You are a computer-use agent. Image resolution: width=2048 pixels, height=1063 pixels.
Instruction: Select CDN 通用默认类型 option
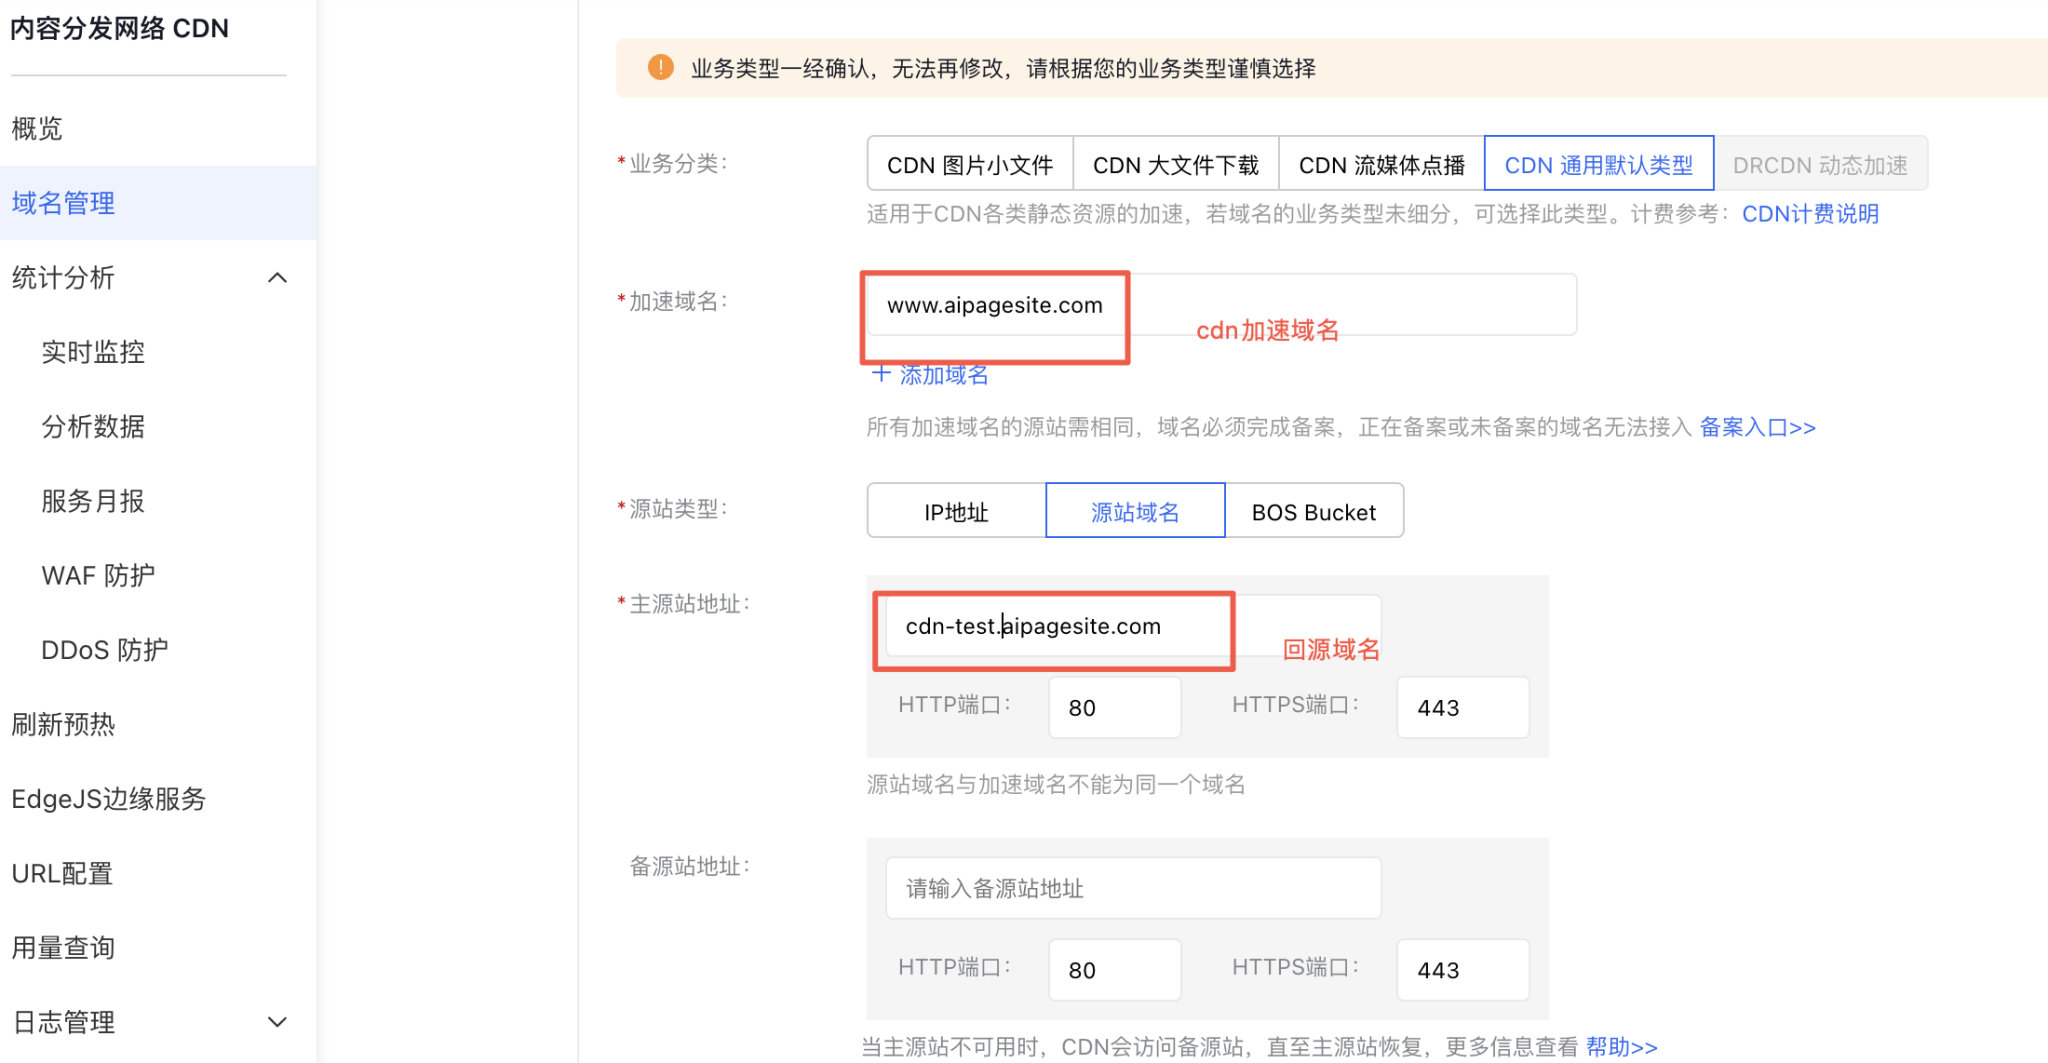pos(1598,164)
